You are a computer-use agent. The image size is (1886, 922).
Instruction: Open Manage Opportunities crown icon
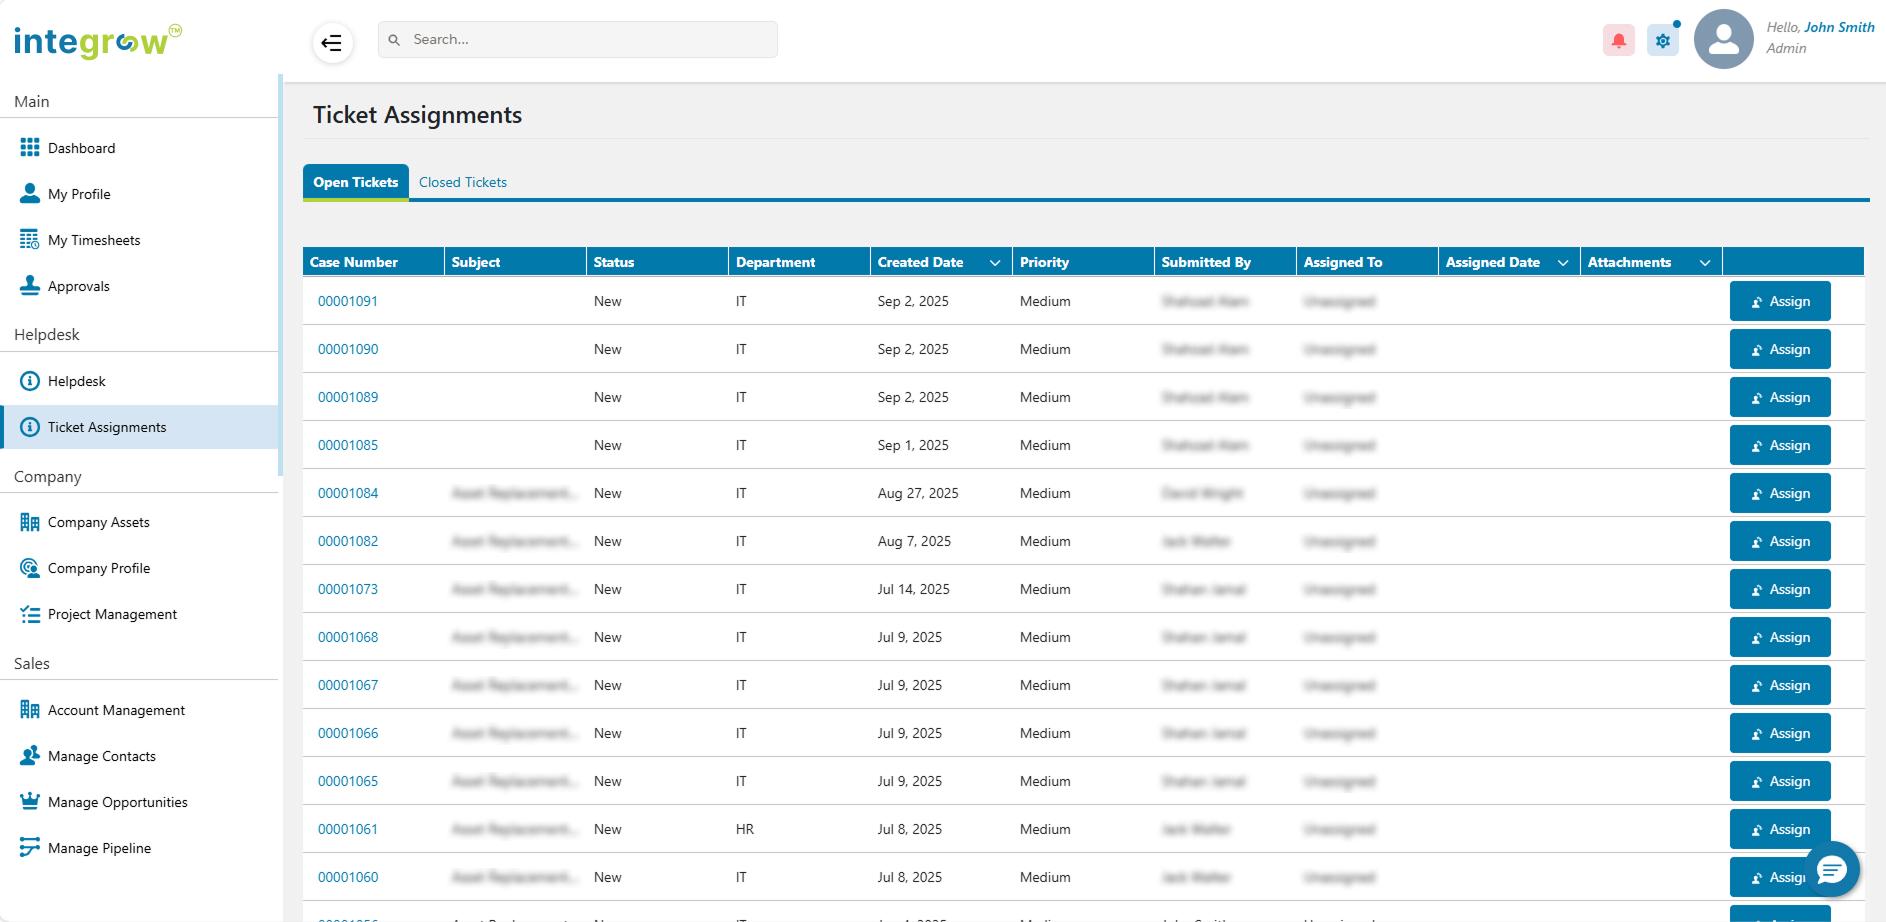click(30, 802)
